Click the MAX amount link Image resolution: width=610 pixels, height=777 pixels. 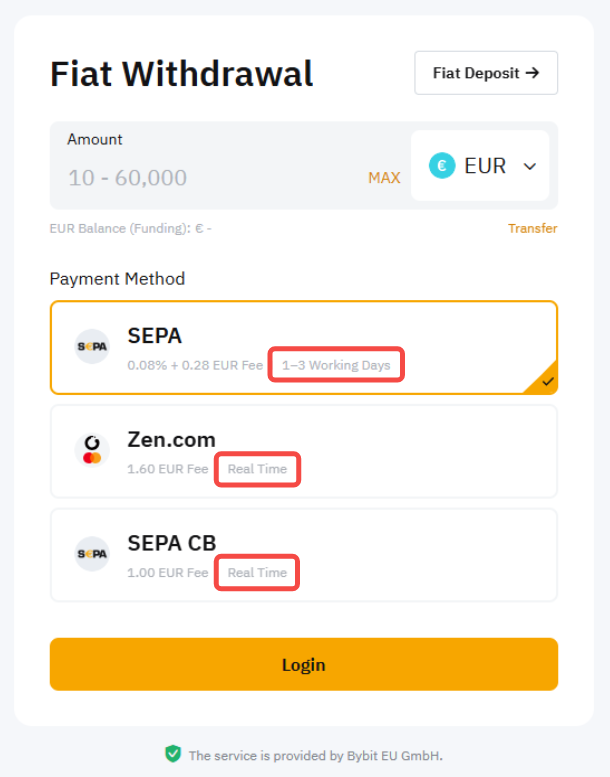click(384, 178)
